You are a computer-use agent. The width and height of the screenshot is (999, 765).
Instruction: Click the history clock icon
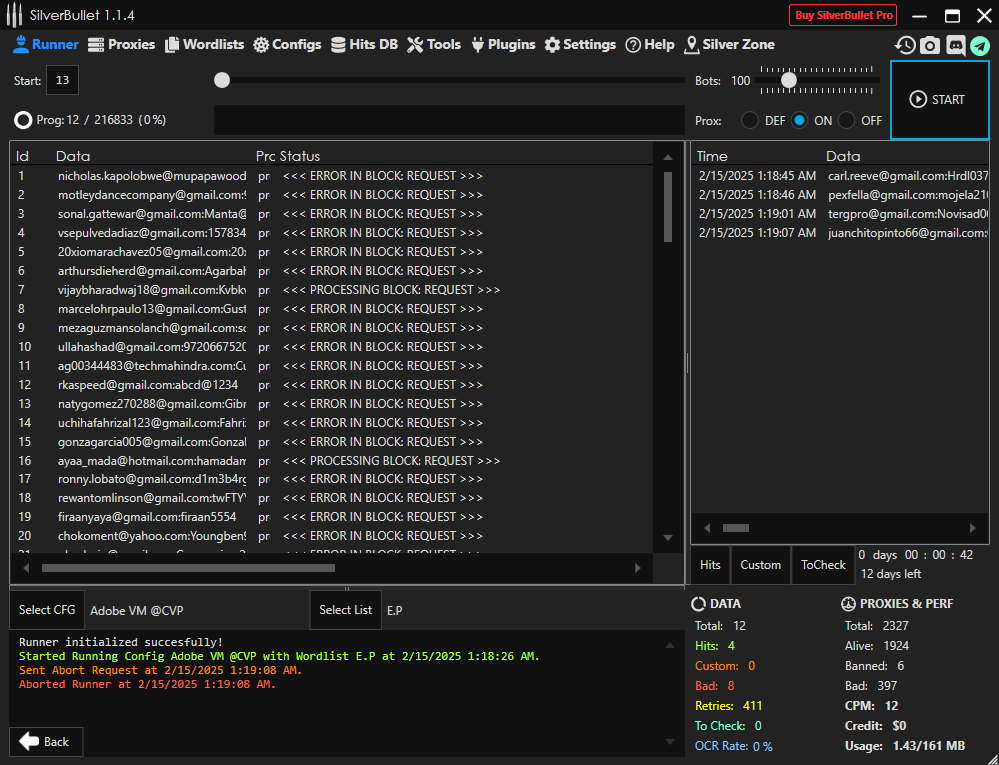pyautogui.click(x=905, y=45)
